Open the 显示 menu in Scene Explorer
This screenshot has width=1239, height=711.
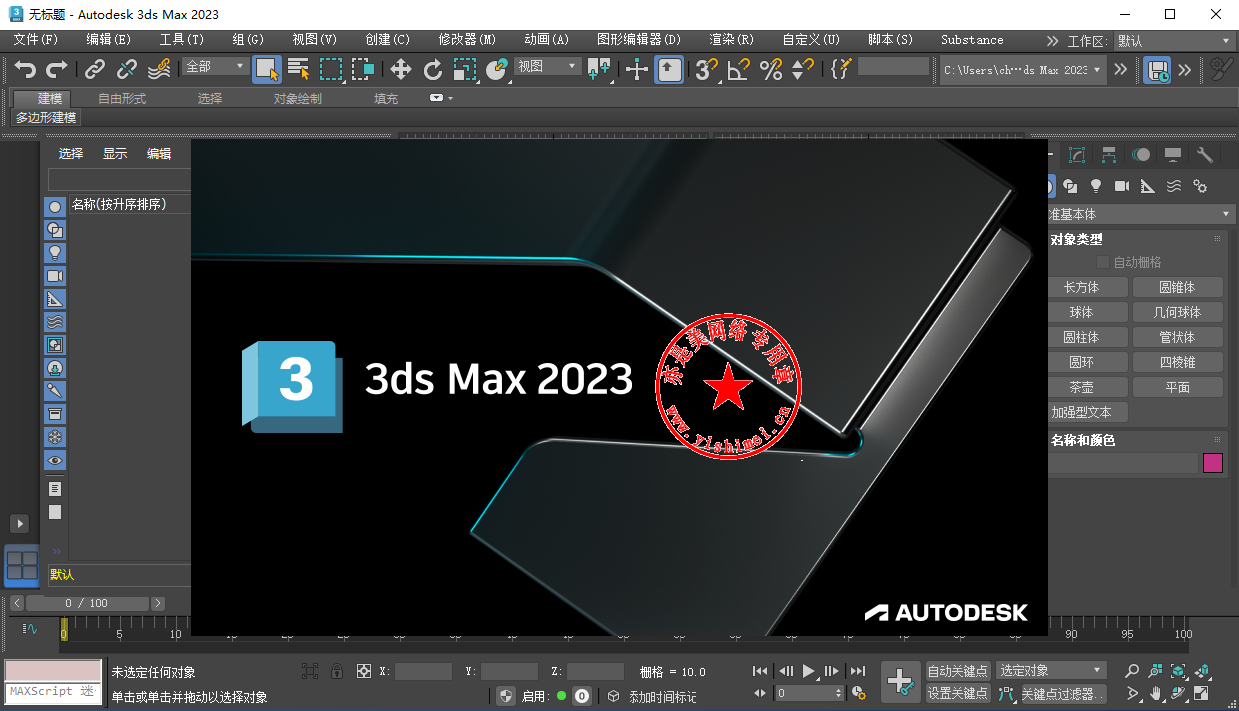coord(115,154)
